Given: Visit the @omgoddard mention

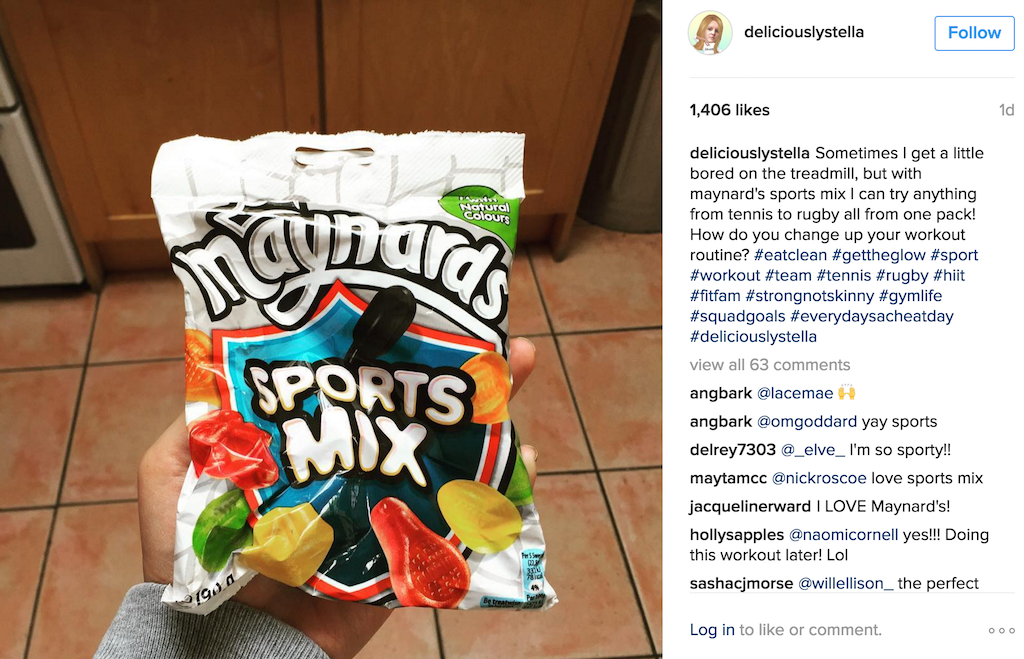Looking at the screenshot, I should 807,421.
